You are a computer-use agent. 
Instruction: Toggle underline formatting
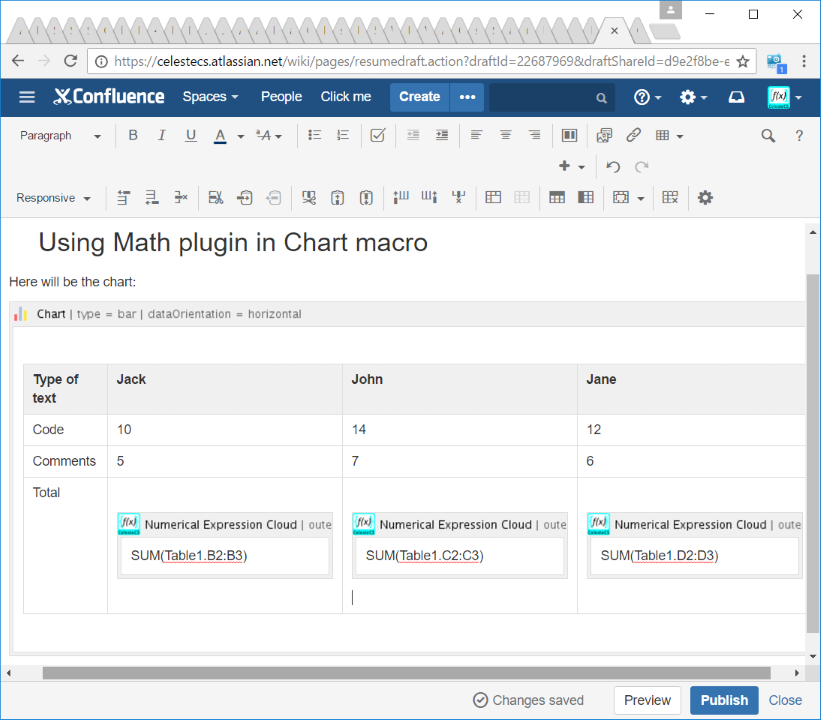pos(191,136)
